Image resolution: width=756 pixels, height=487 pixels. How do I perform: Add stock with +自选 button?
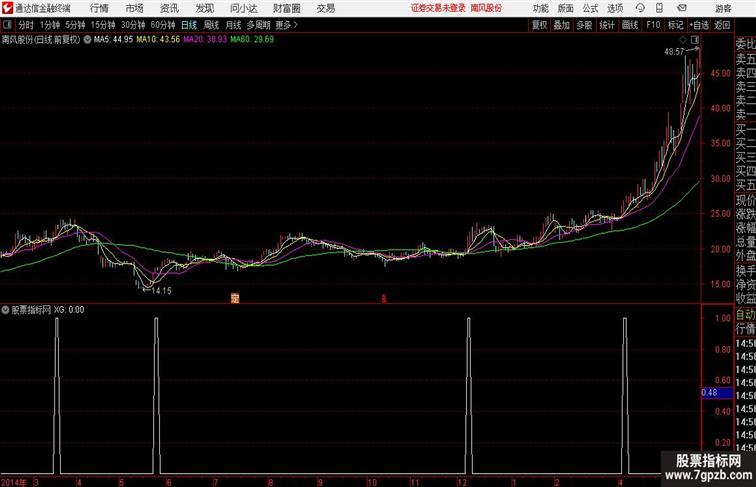pos(699,25)
